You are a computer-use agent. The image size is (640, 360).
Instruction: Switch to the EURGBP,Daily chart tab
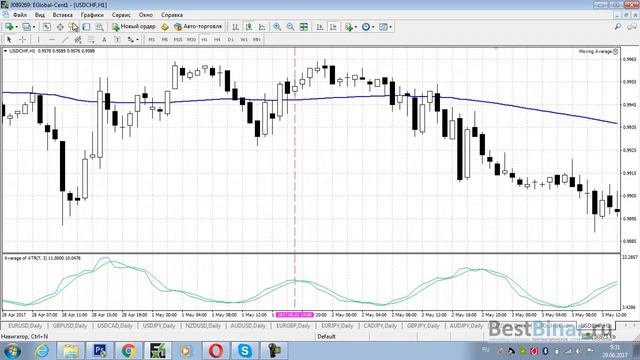point(293,326)
